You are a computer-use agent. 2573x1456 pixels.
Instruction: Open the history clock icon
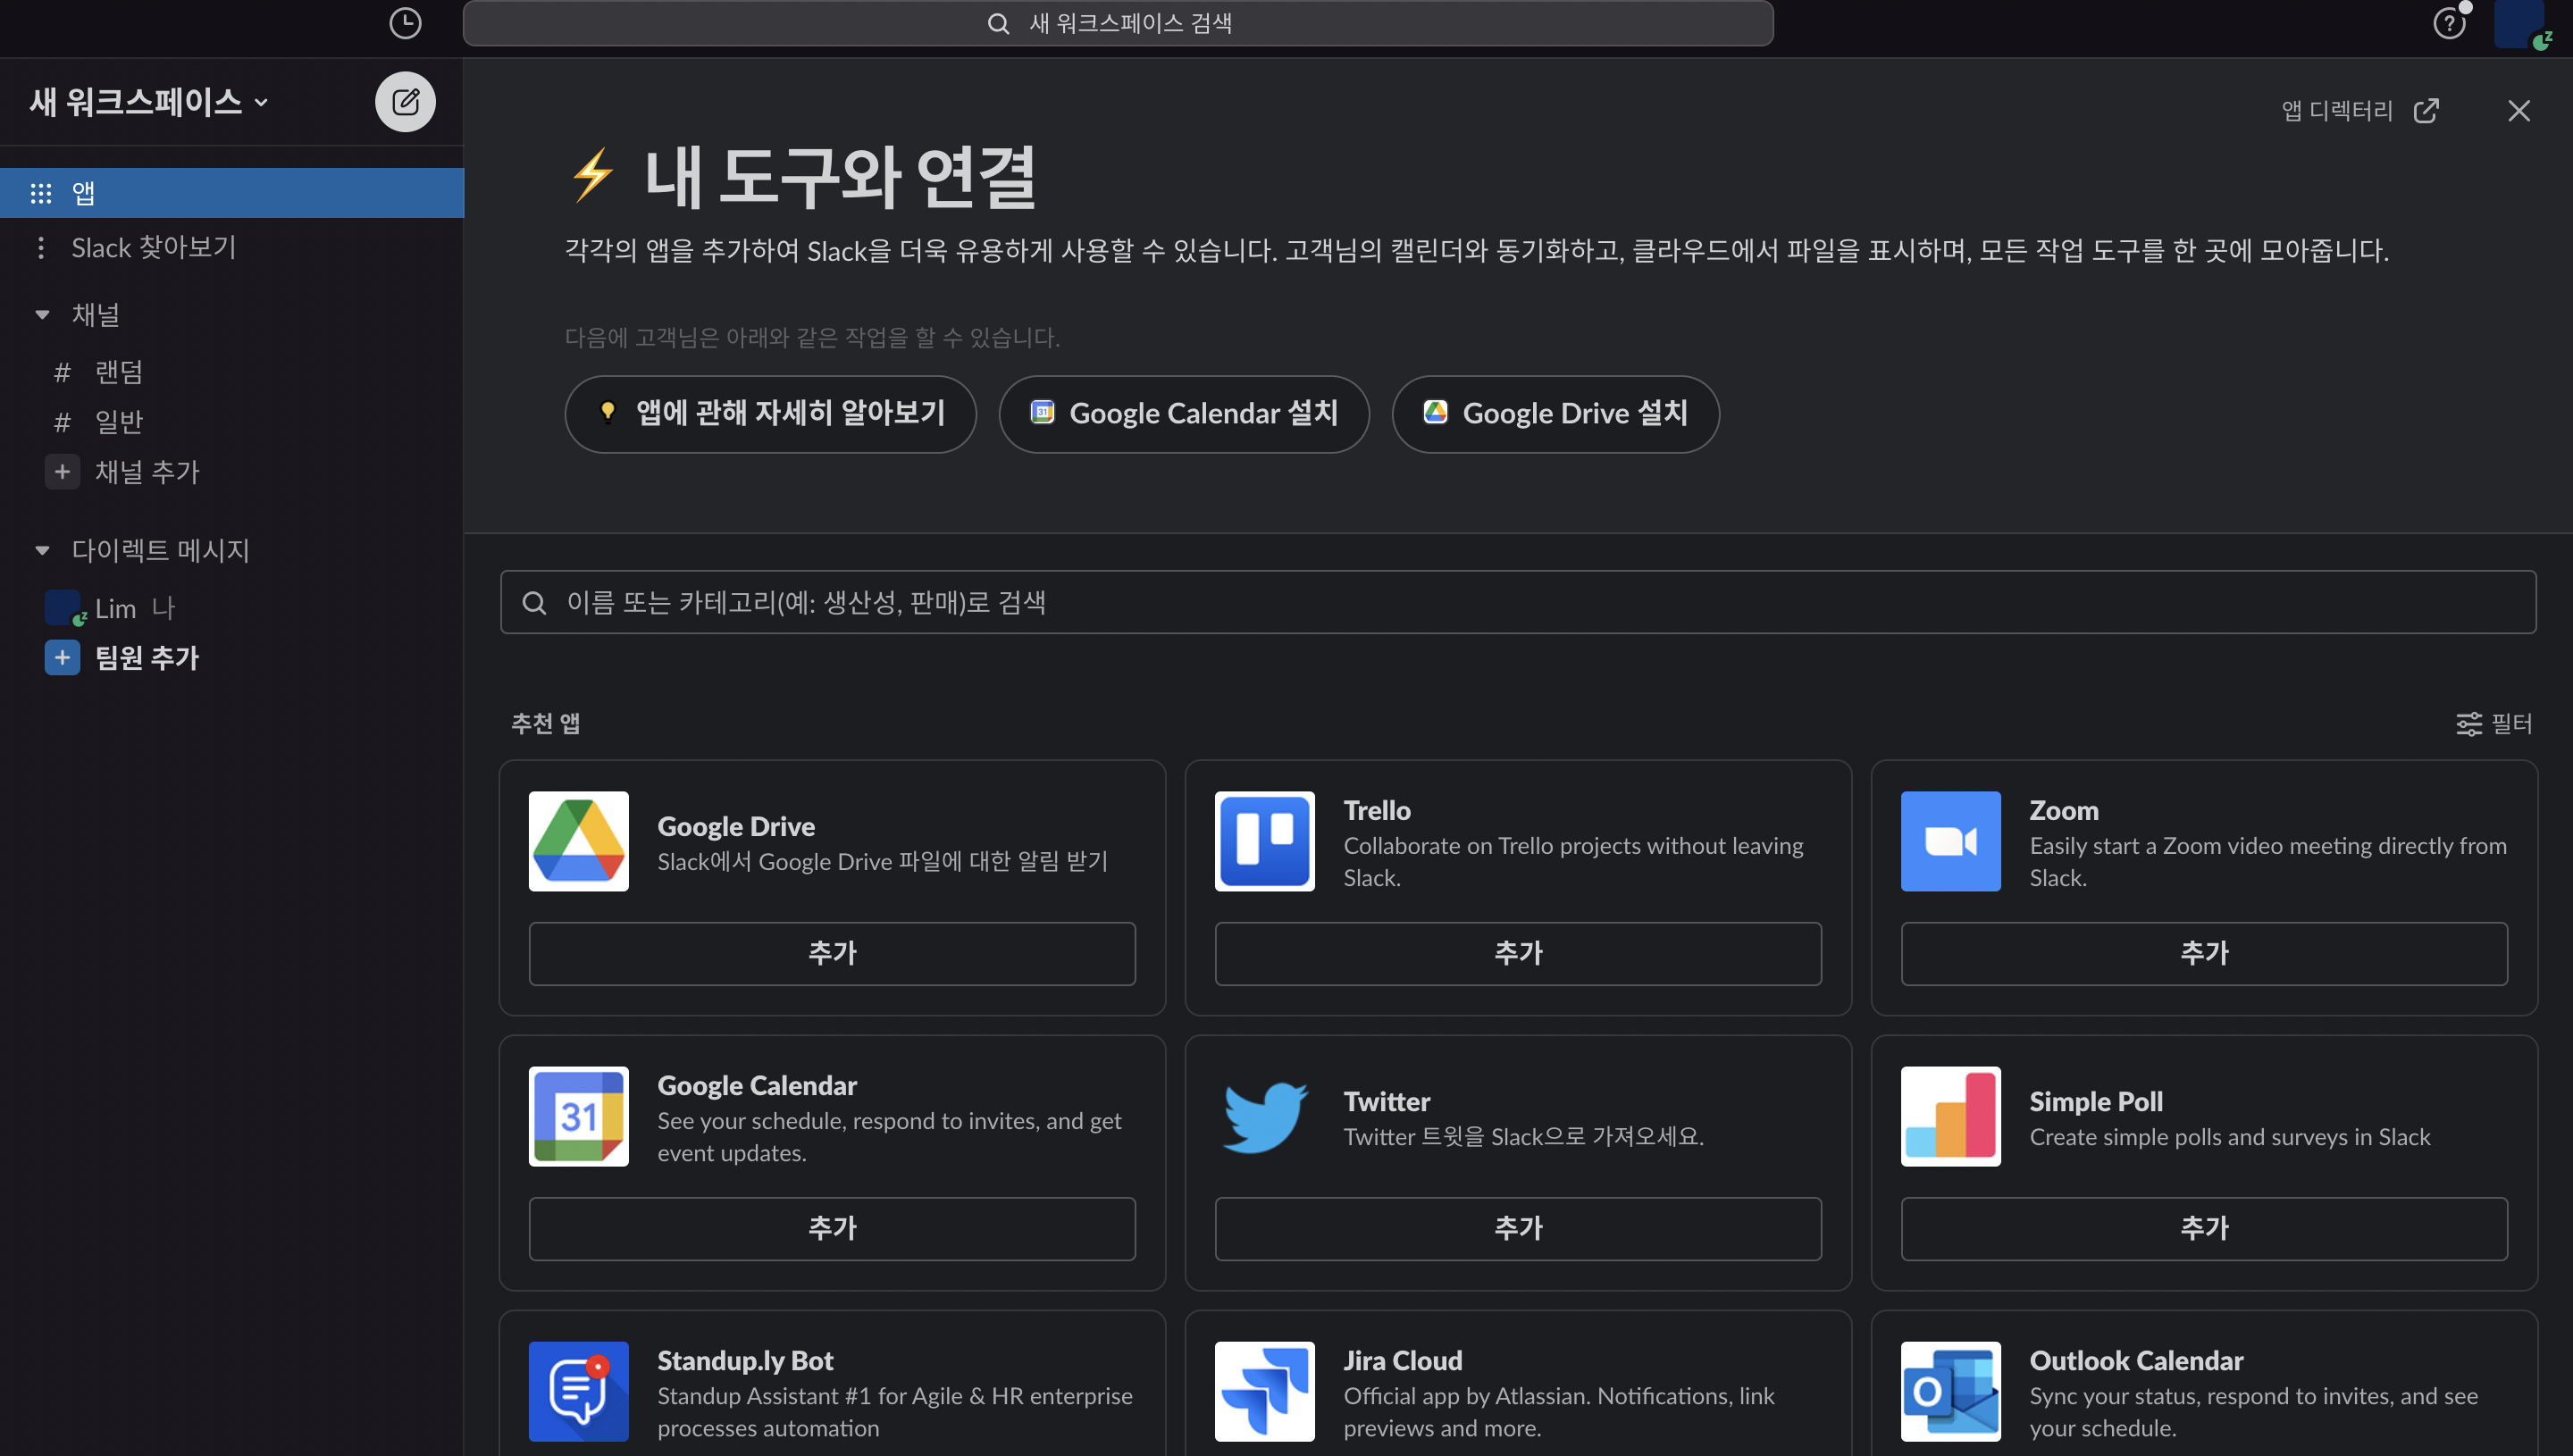[x=405, y=23]
